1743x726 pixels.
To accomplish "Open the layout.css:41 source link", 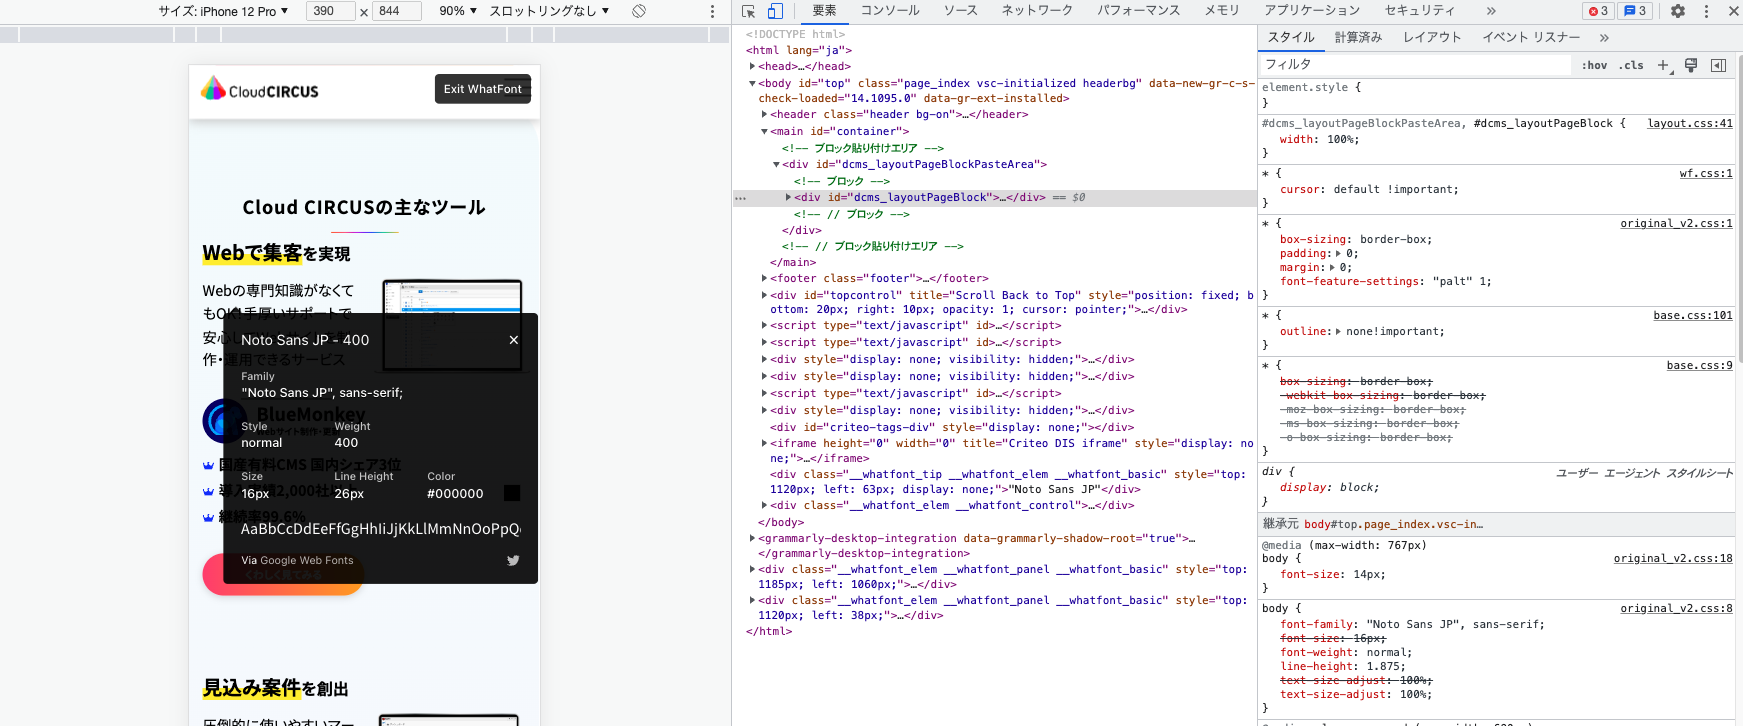I will point(1690,124).
